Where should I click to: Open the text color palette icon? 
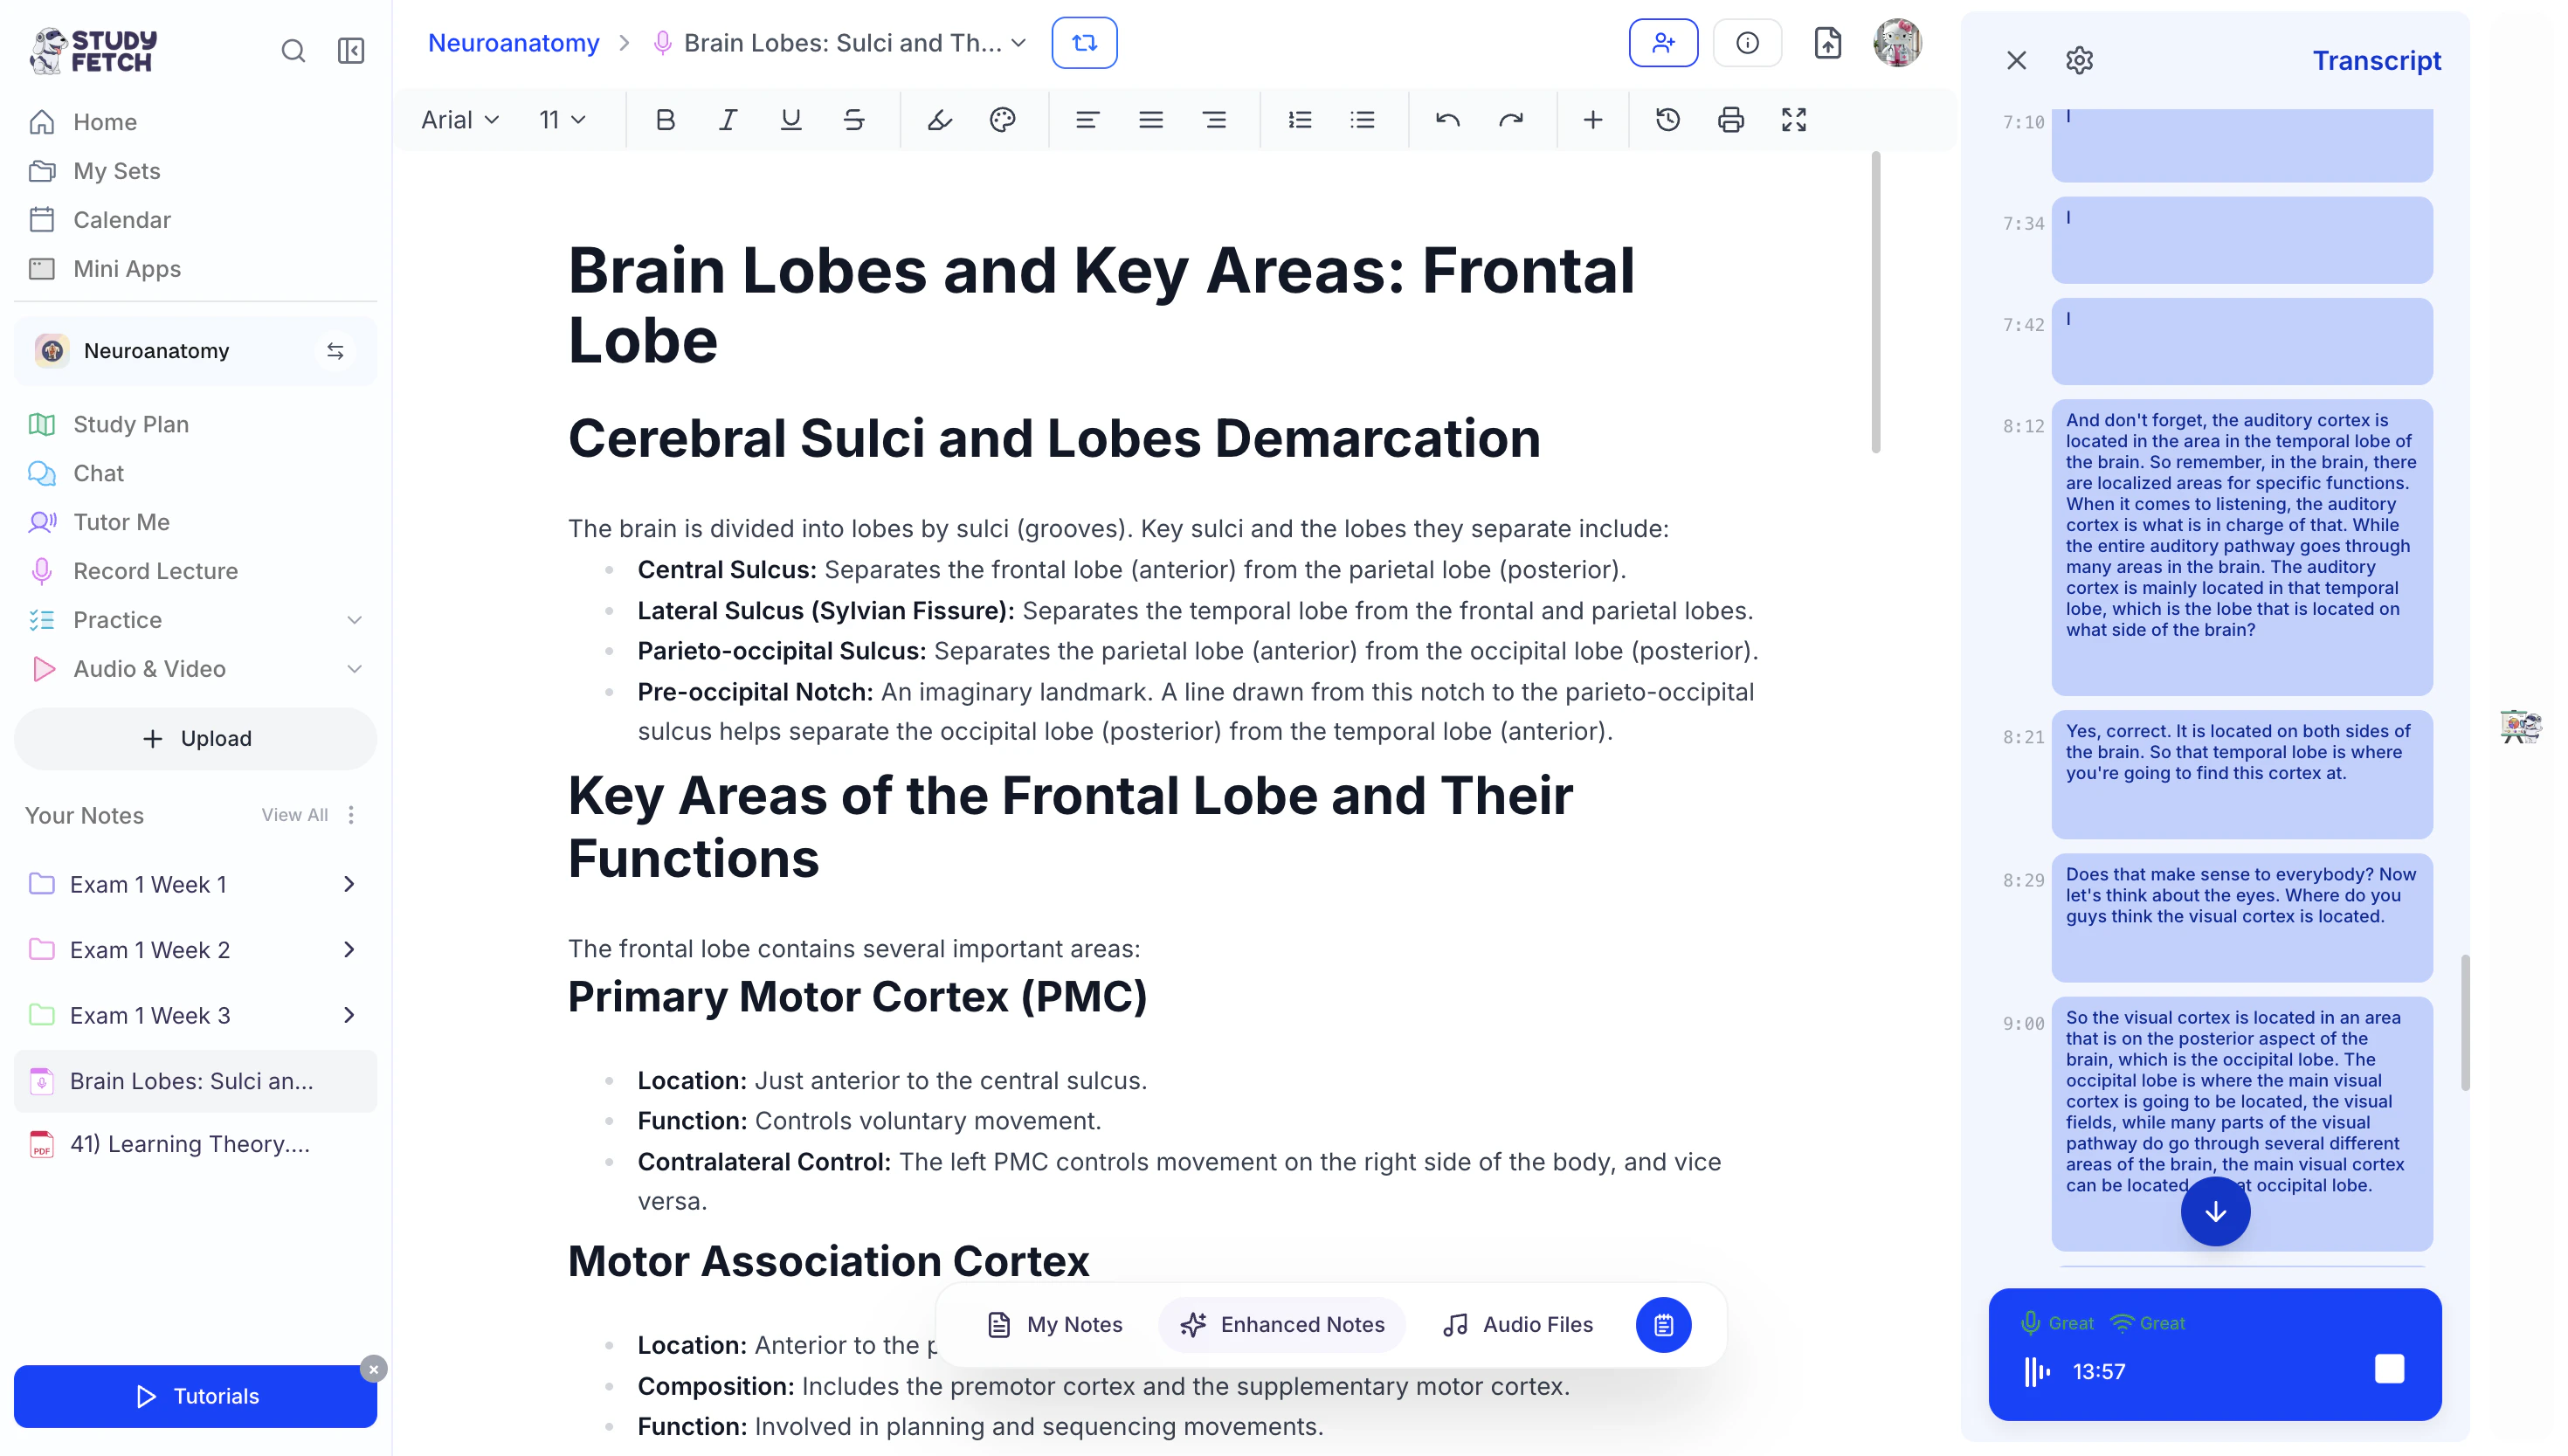(1002, 120)
